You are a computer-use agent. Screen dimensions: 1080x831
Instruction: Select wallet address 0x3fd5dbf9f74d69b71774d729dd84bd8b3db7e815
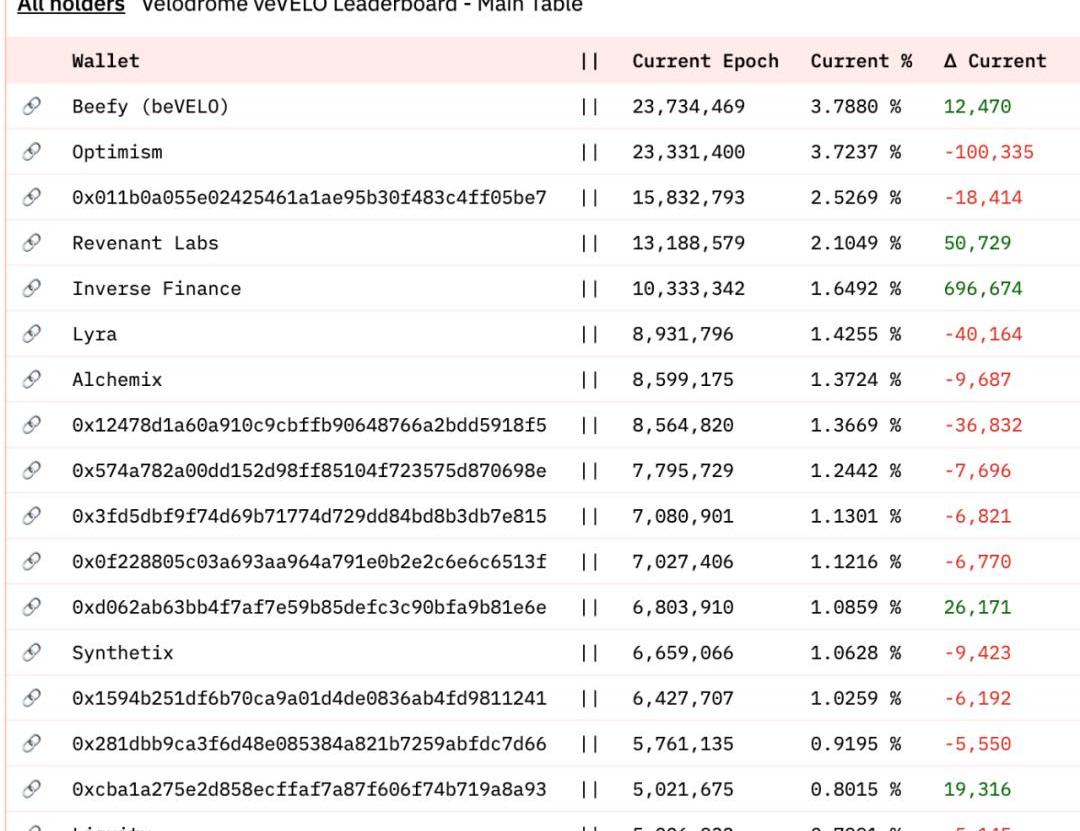pos(309,516)
